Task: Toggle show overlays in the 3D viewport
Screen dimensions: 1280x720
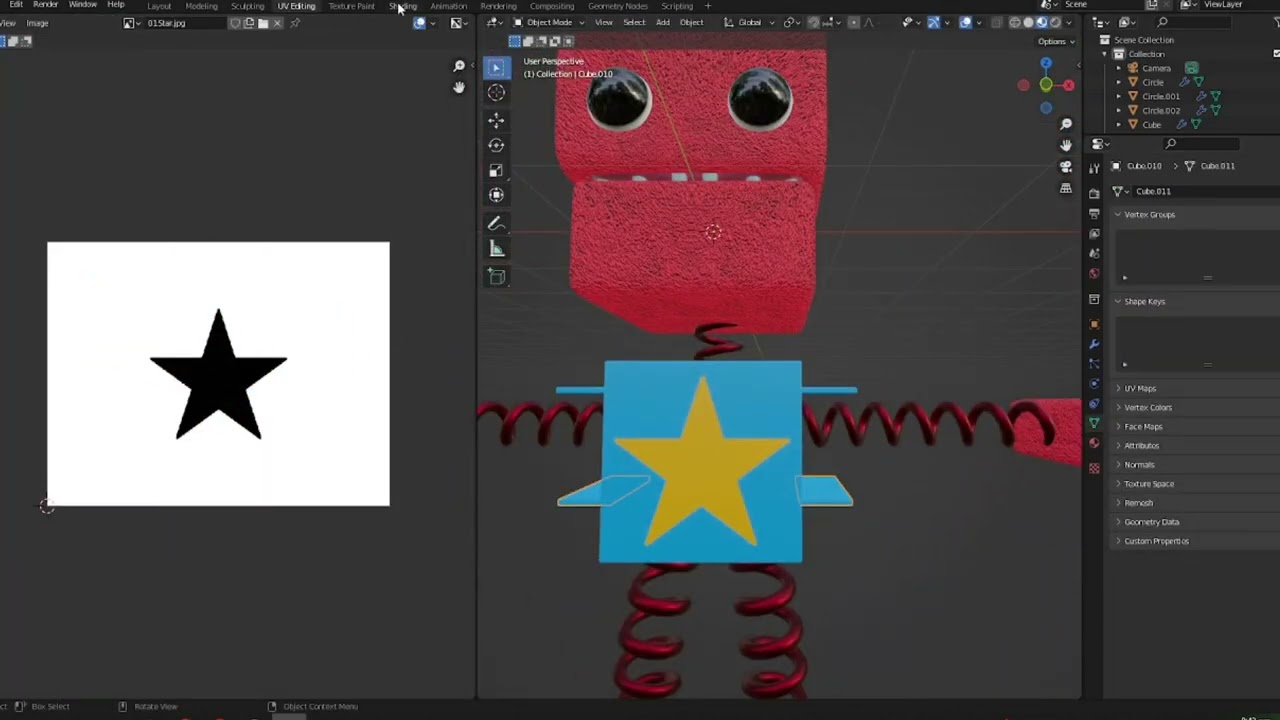Action: pyautogui.click(x=965, y=22)
